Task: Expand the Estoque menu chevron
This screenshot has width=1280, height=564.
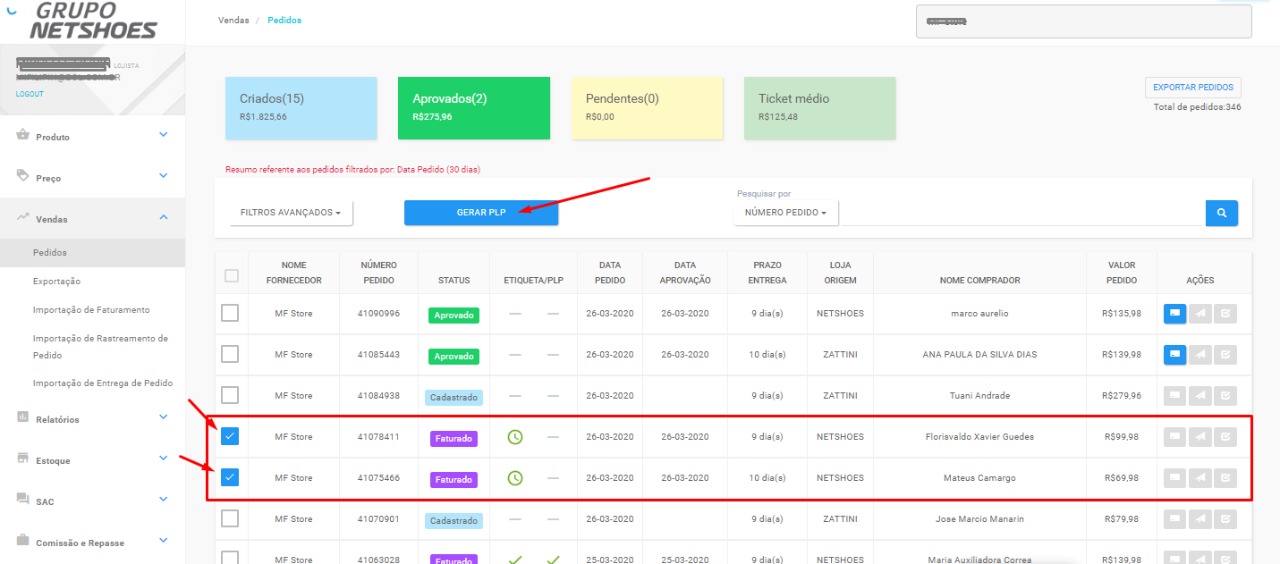Action: 164,458
